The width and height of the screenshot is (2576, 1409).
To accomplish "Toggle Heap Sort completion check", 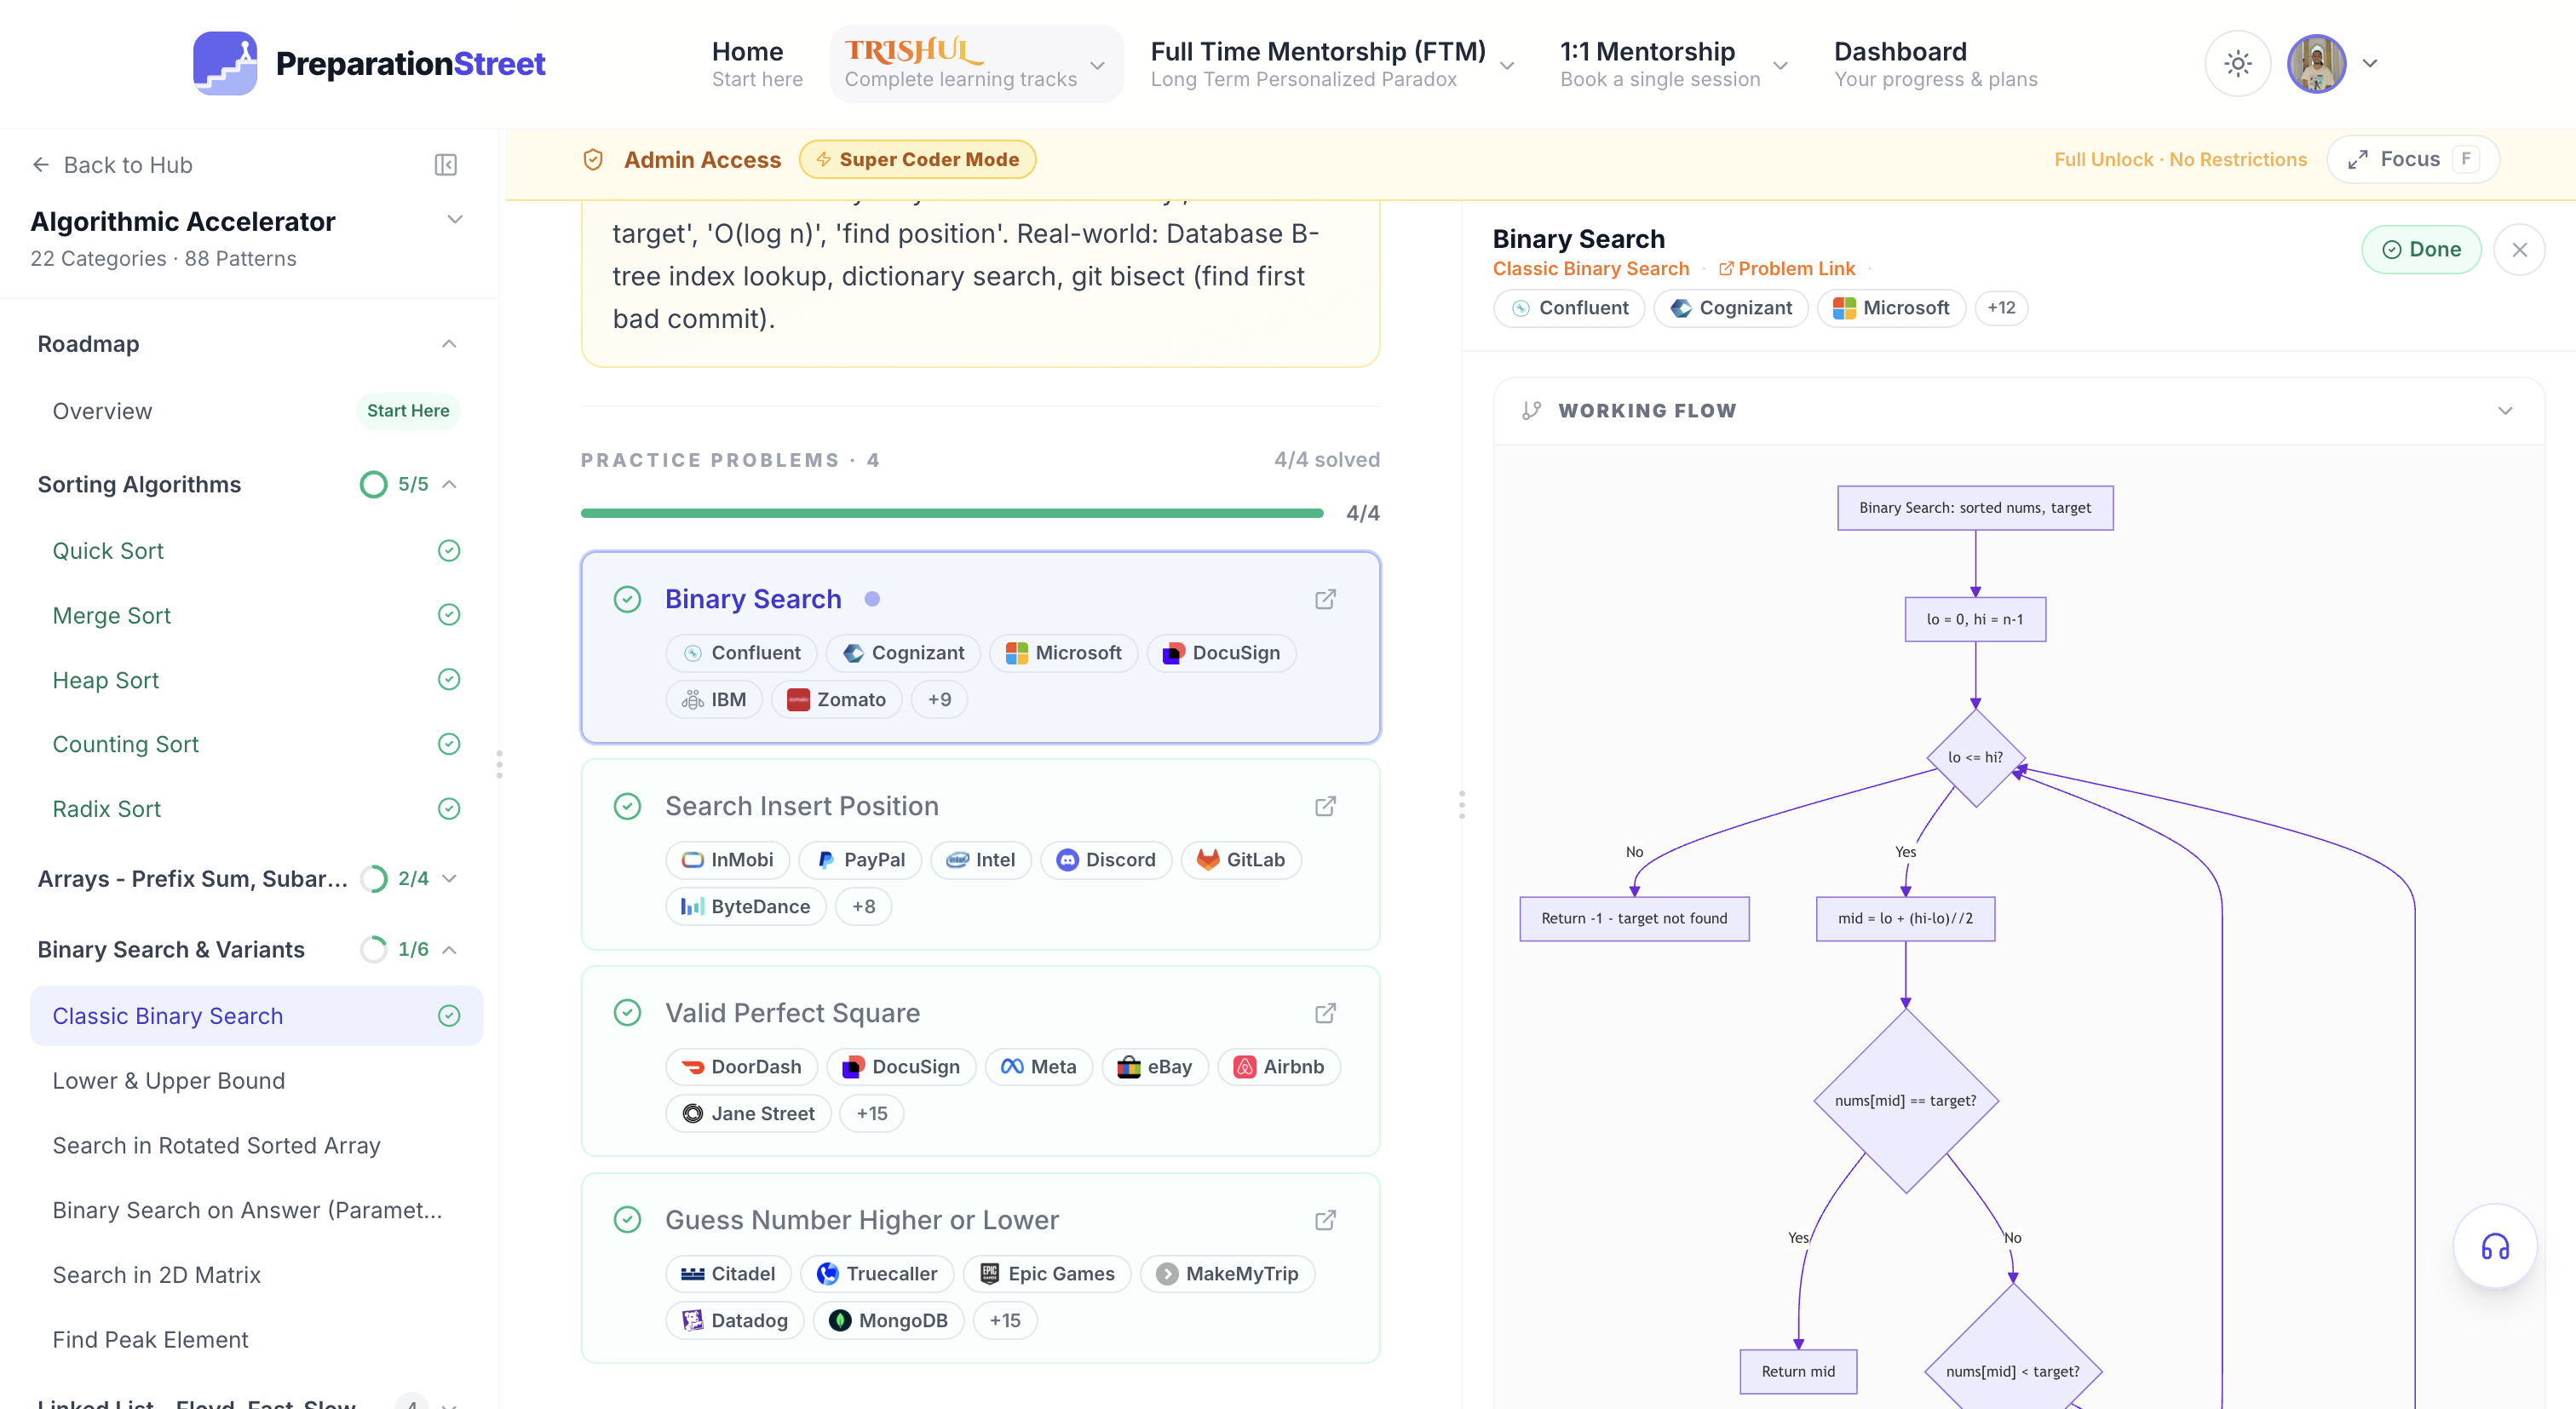I will click(449, 680).
